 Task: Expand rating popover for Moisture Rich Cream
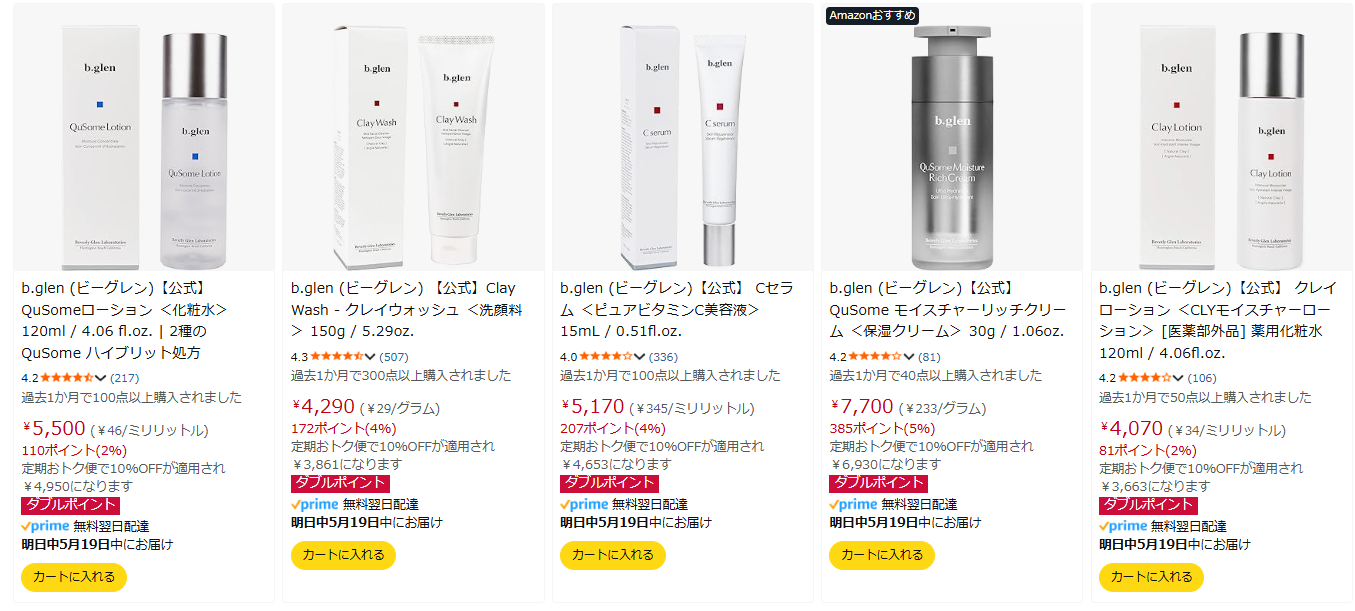(909, 356)
